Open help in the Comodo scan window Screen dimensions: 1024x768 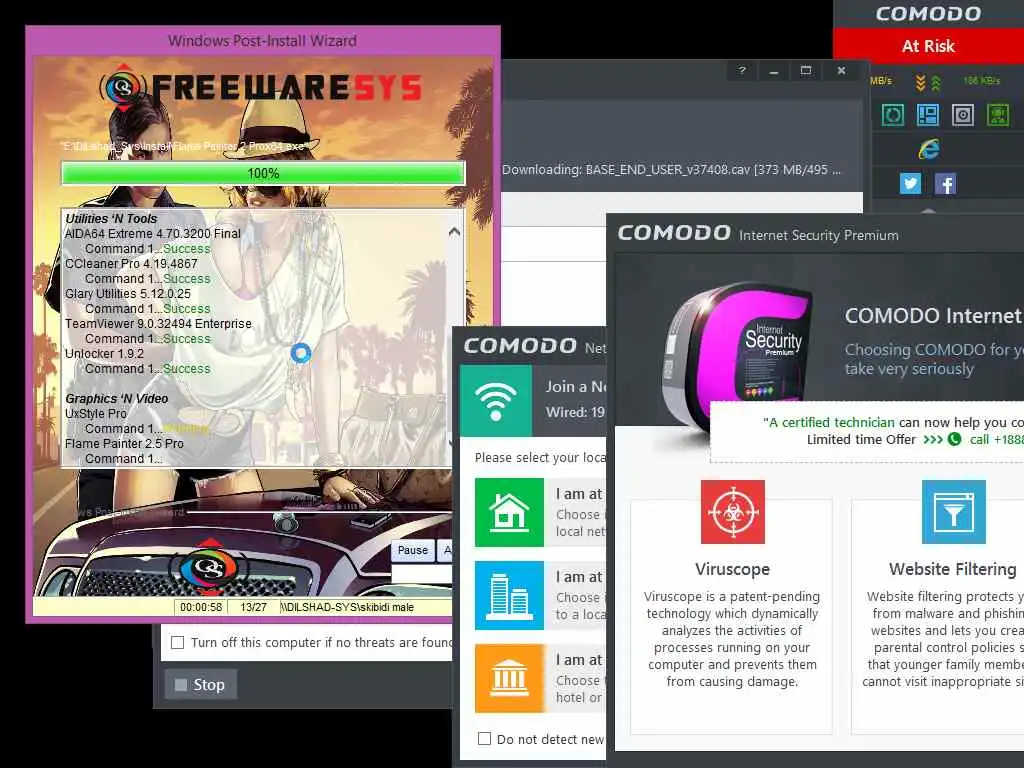tap(742, 71)
